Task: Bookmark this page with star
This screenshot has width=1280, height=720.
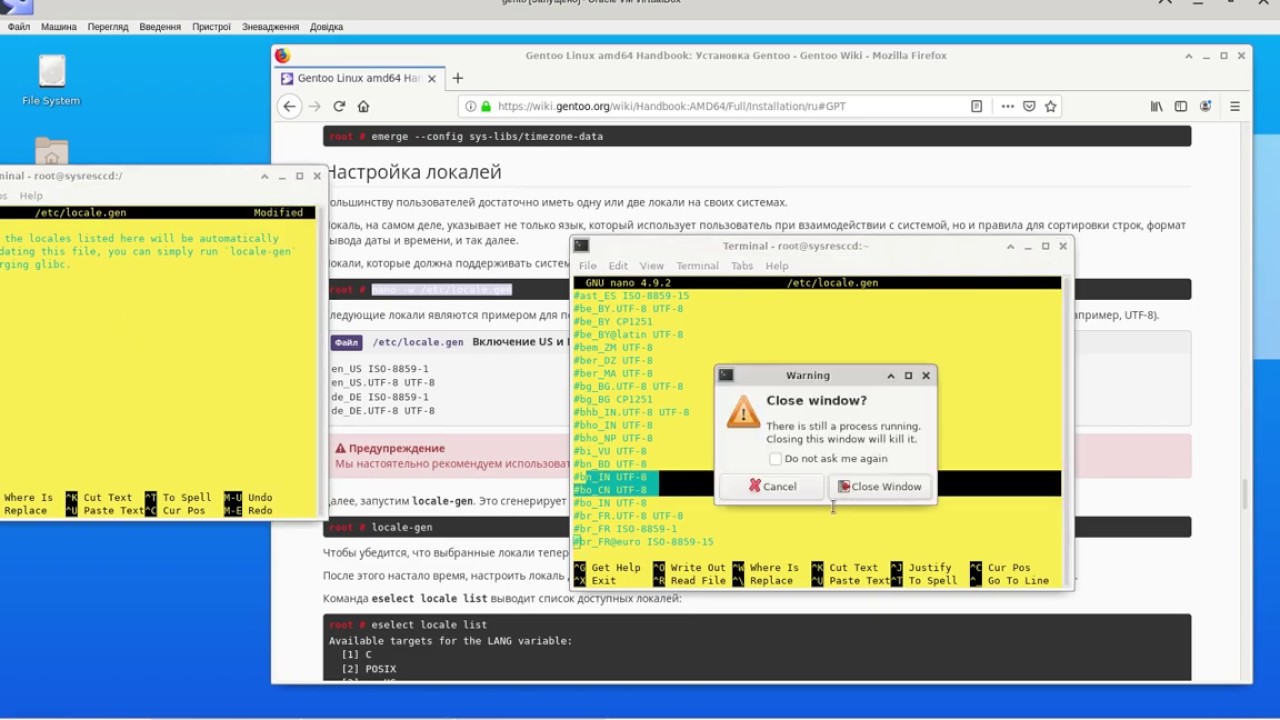Action: [1050, 106]
